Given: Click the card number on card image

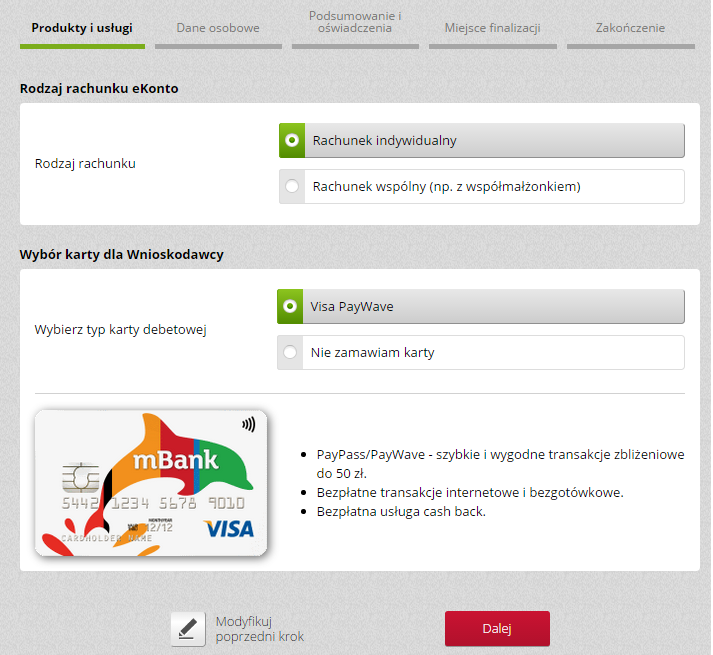Looking at the screenshot, I should coord(153,503).
